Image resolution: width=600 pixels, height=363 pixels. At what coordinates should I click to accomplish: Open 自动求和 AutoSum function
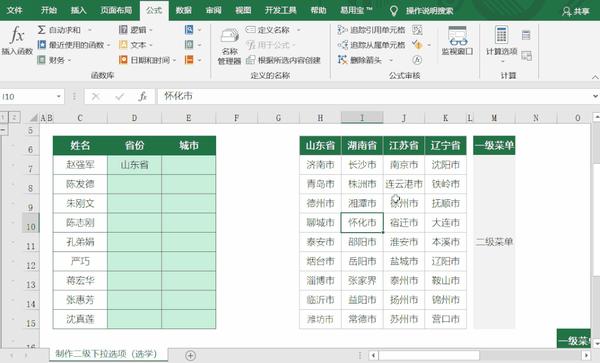pos(59,30)
